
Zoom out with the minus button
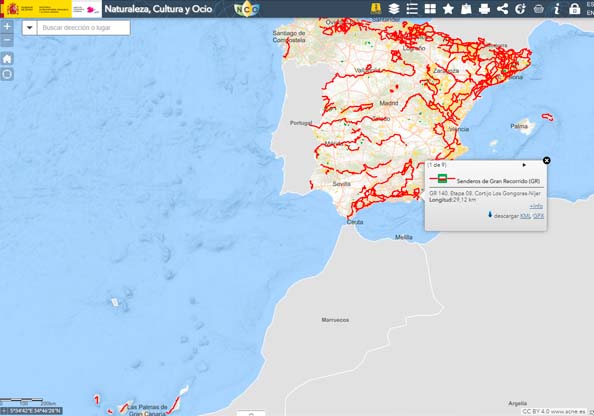(7, 40)
